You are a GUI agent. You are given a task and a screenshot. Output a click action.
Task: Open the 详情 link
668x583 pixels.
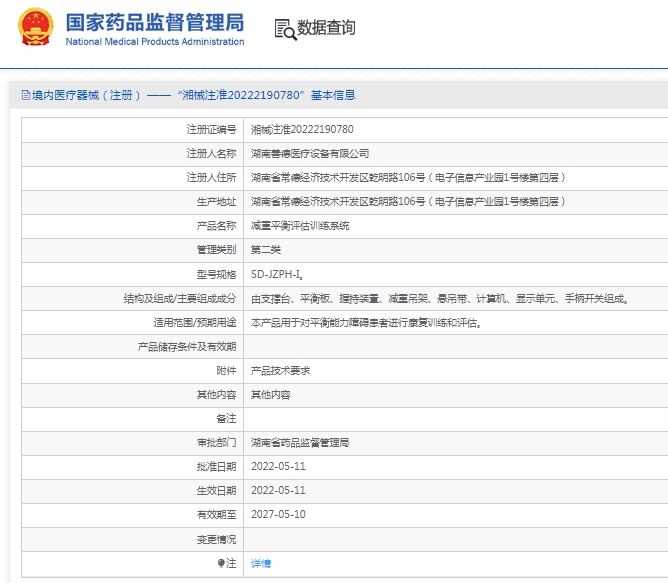point(261,564)
